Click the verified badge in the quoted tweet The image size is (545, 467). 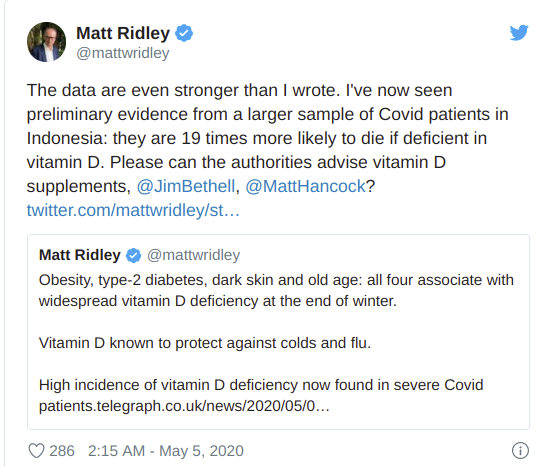click(133, 255)
